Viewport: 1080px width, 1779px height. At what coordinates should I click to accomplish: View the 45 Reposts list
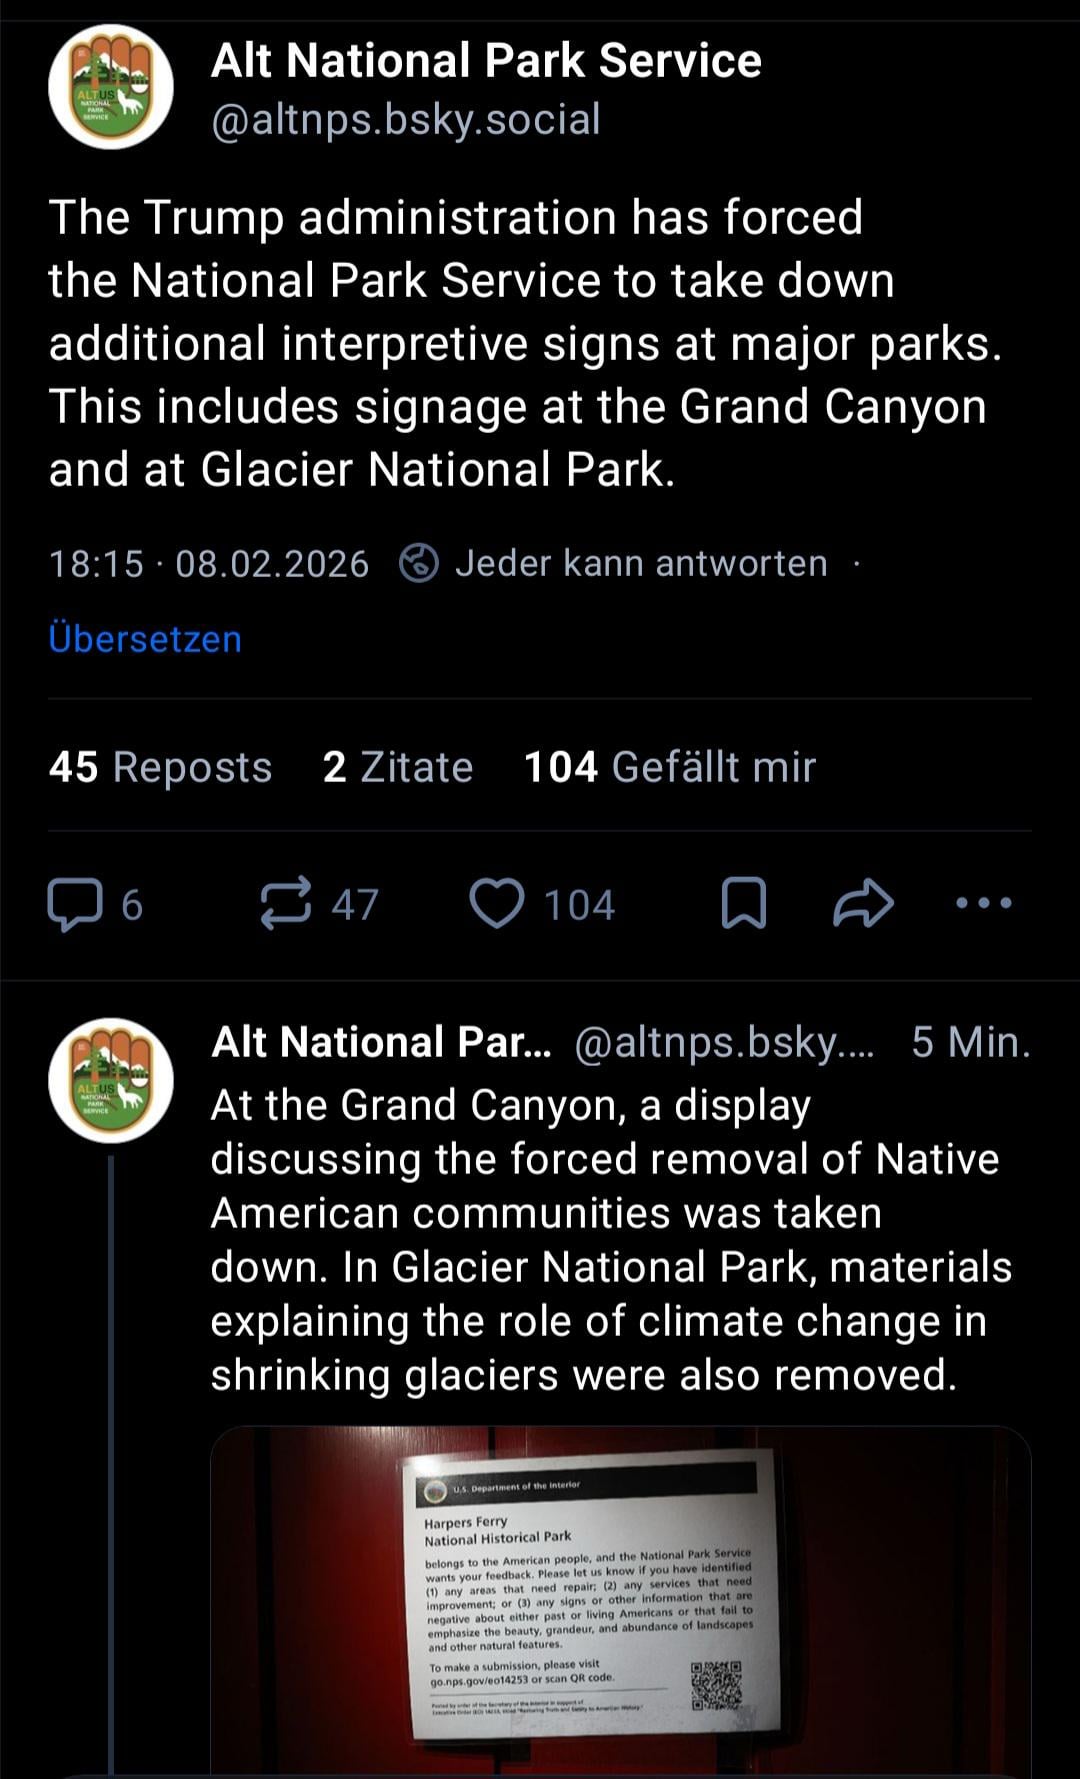(160, 767)
